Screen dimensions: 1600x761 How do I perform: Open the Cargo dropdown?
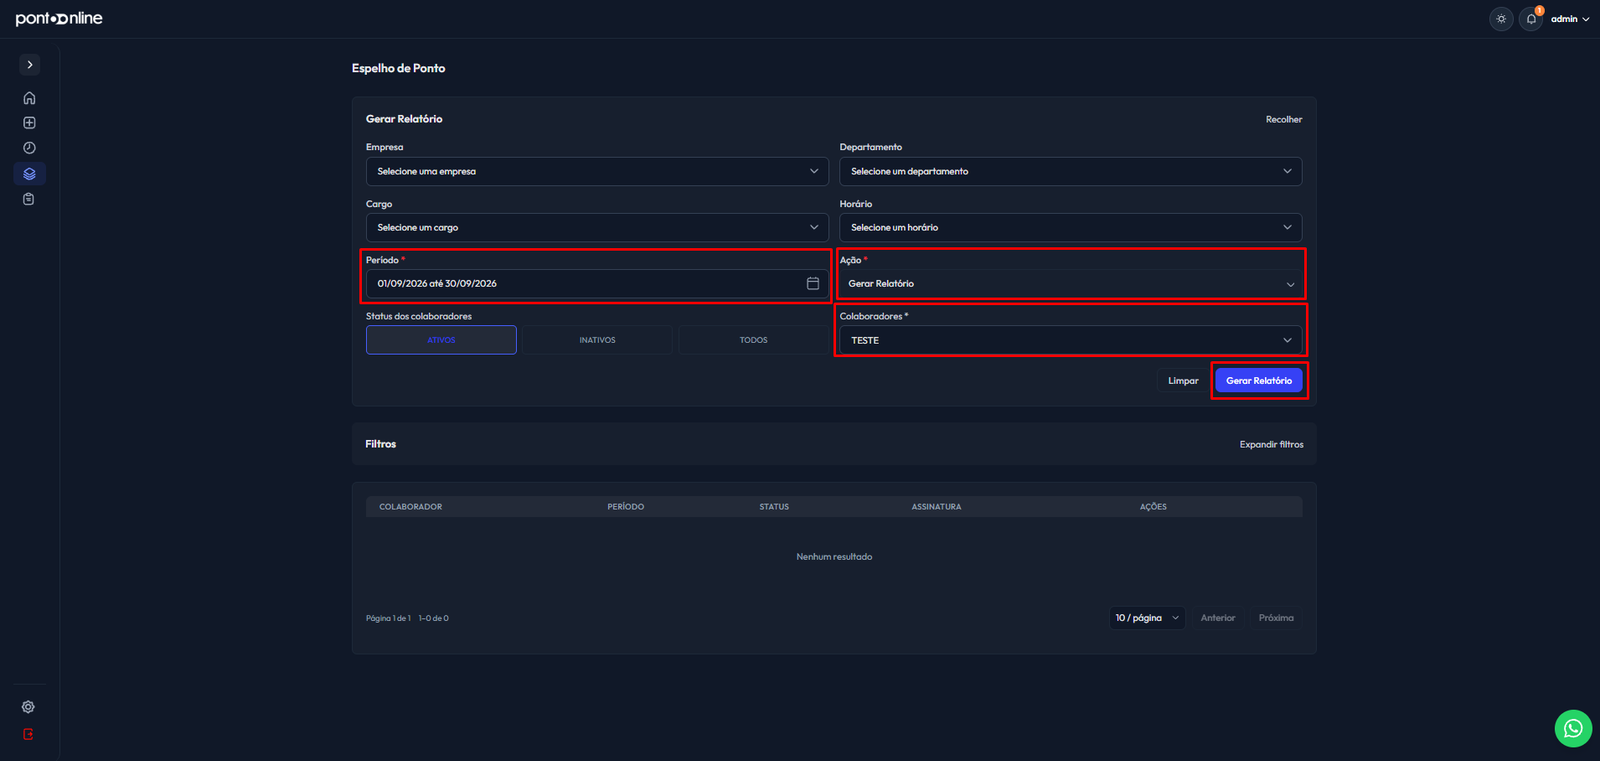[597, 227]
